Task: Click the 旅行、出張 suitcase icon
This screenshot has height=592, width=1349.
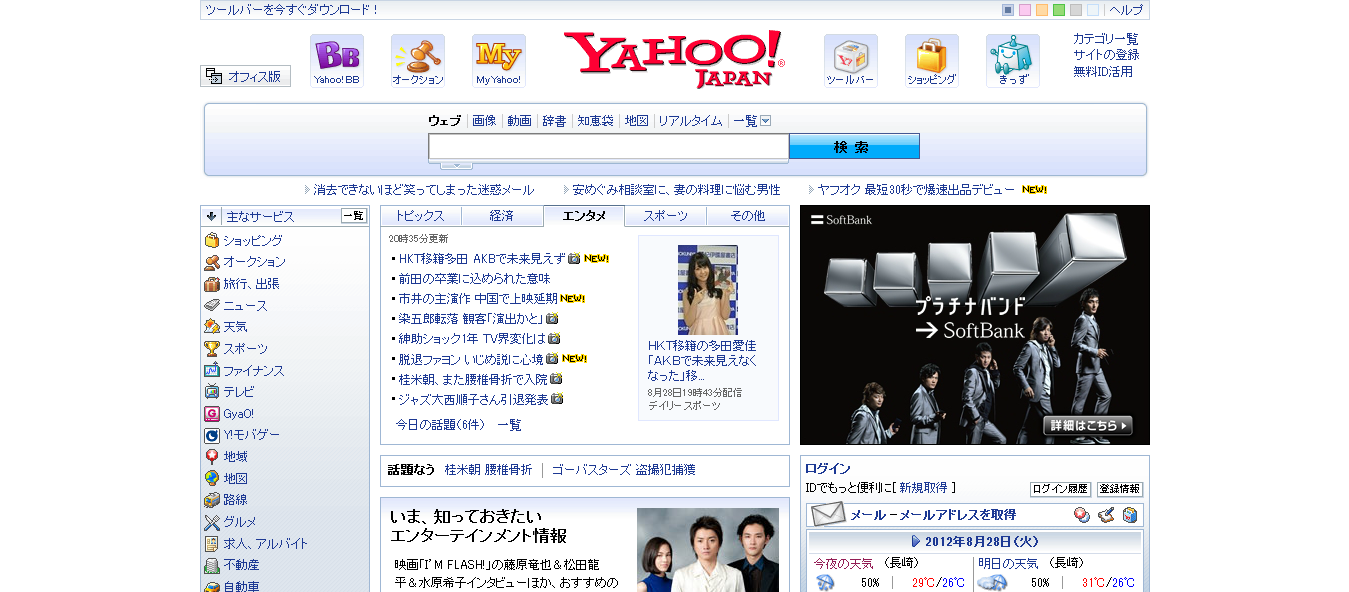Action: point(212,284)
